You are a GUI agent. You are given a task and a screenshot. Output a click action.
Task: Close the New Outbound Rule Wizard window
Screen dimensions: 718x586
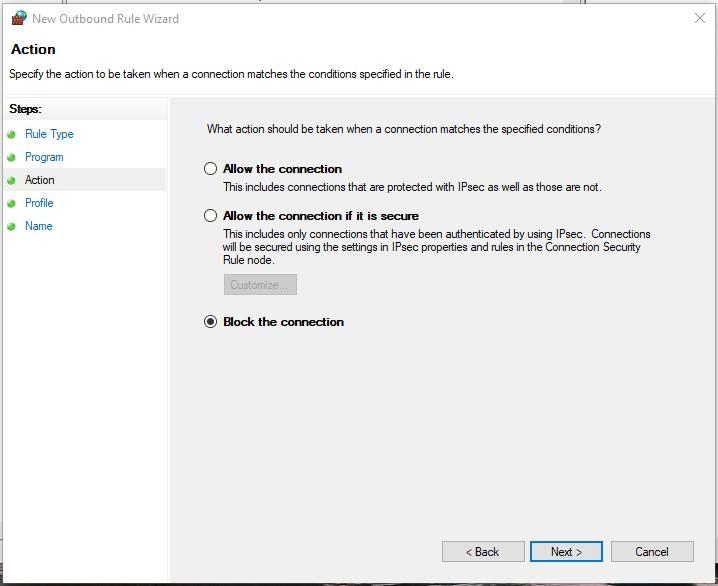click(x=700, y=18)
